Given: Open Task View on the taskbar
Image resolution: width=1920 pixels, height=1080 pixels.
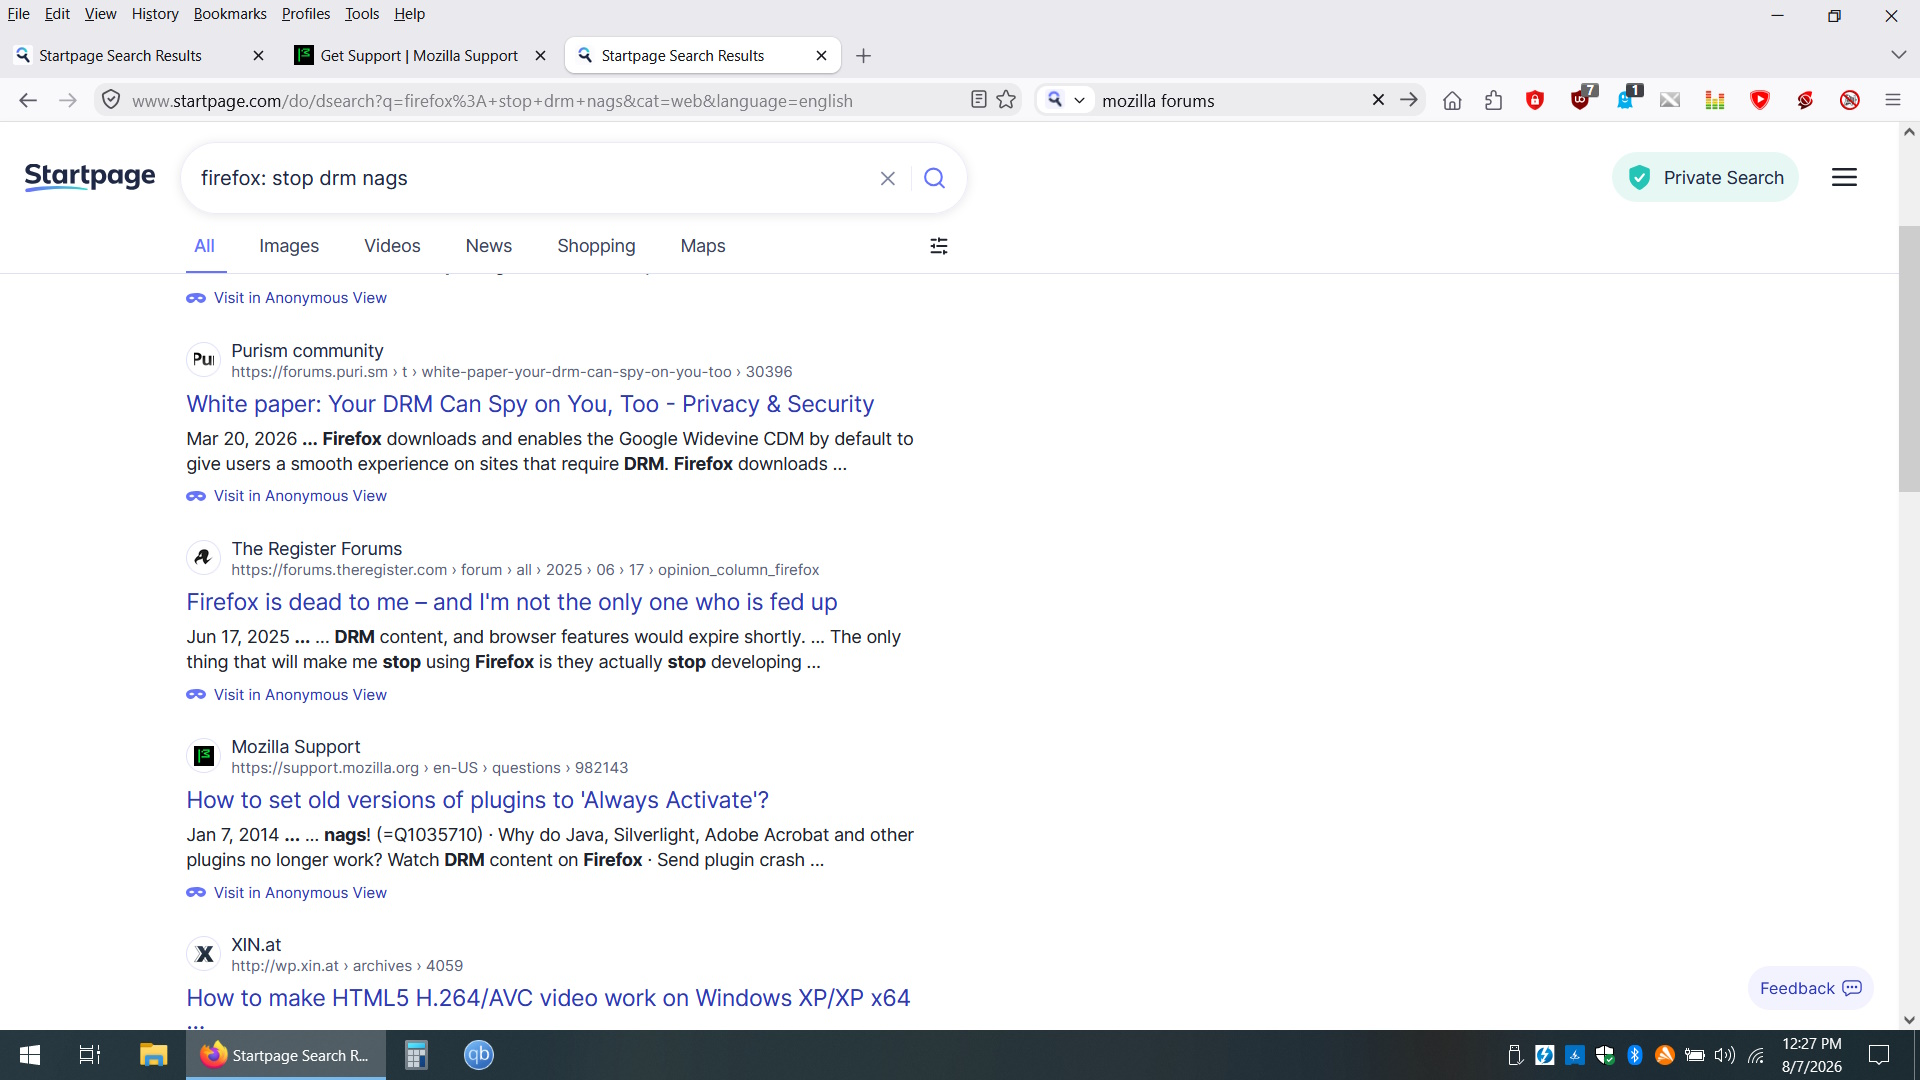Looking at the screenshot, I should click(x=90, y=1055).
